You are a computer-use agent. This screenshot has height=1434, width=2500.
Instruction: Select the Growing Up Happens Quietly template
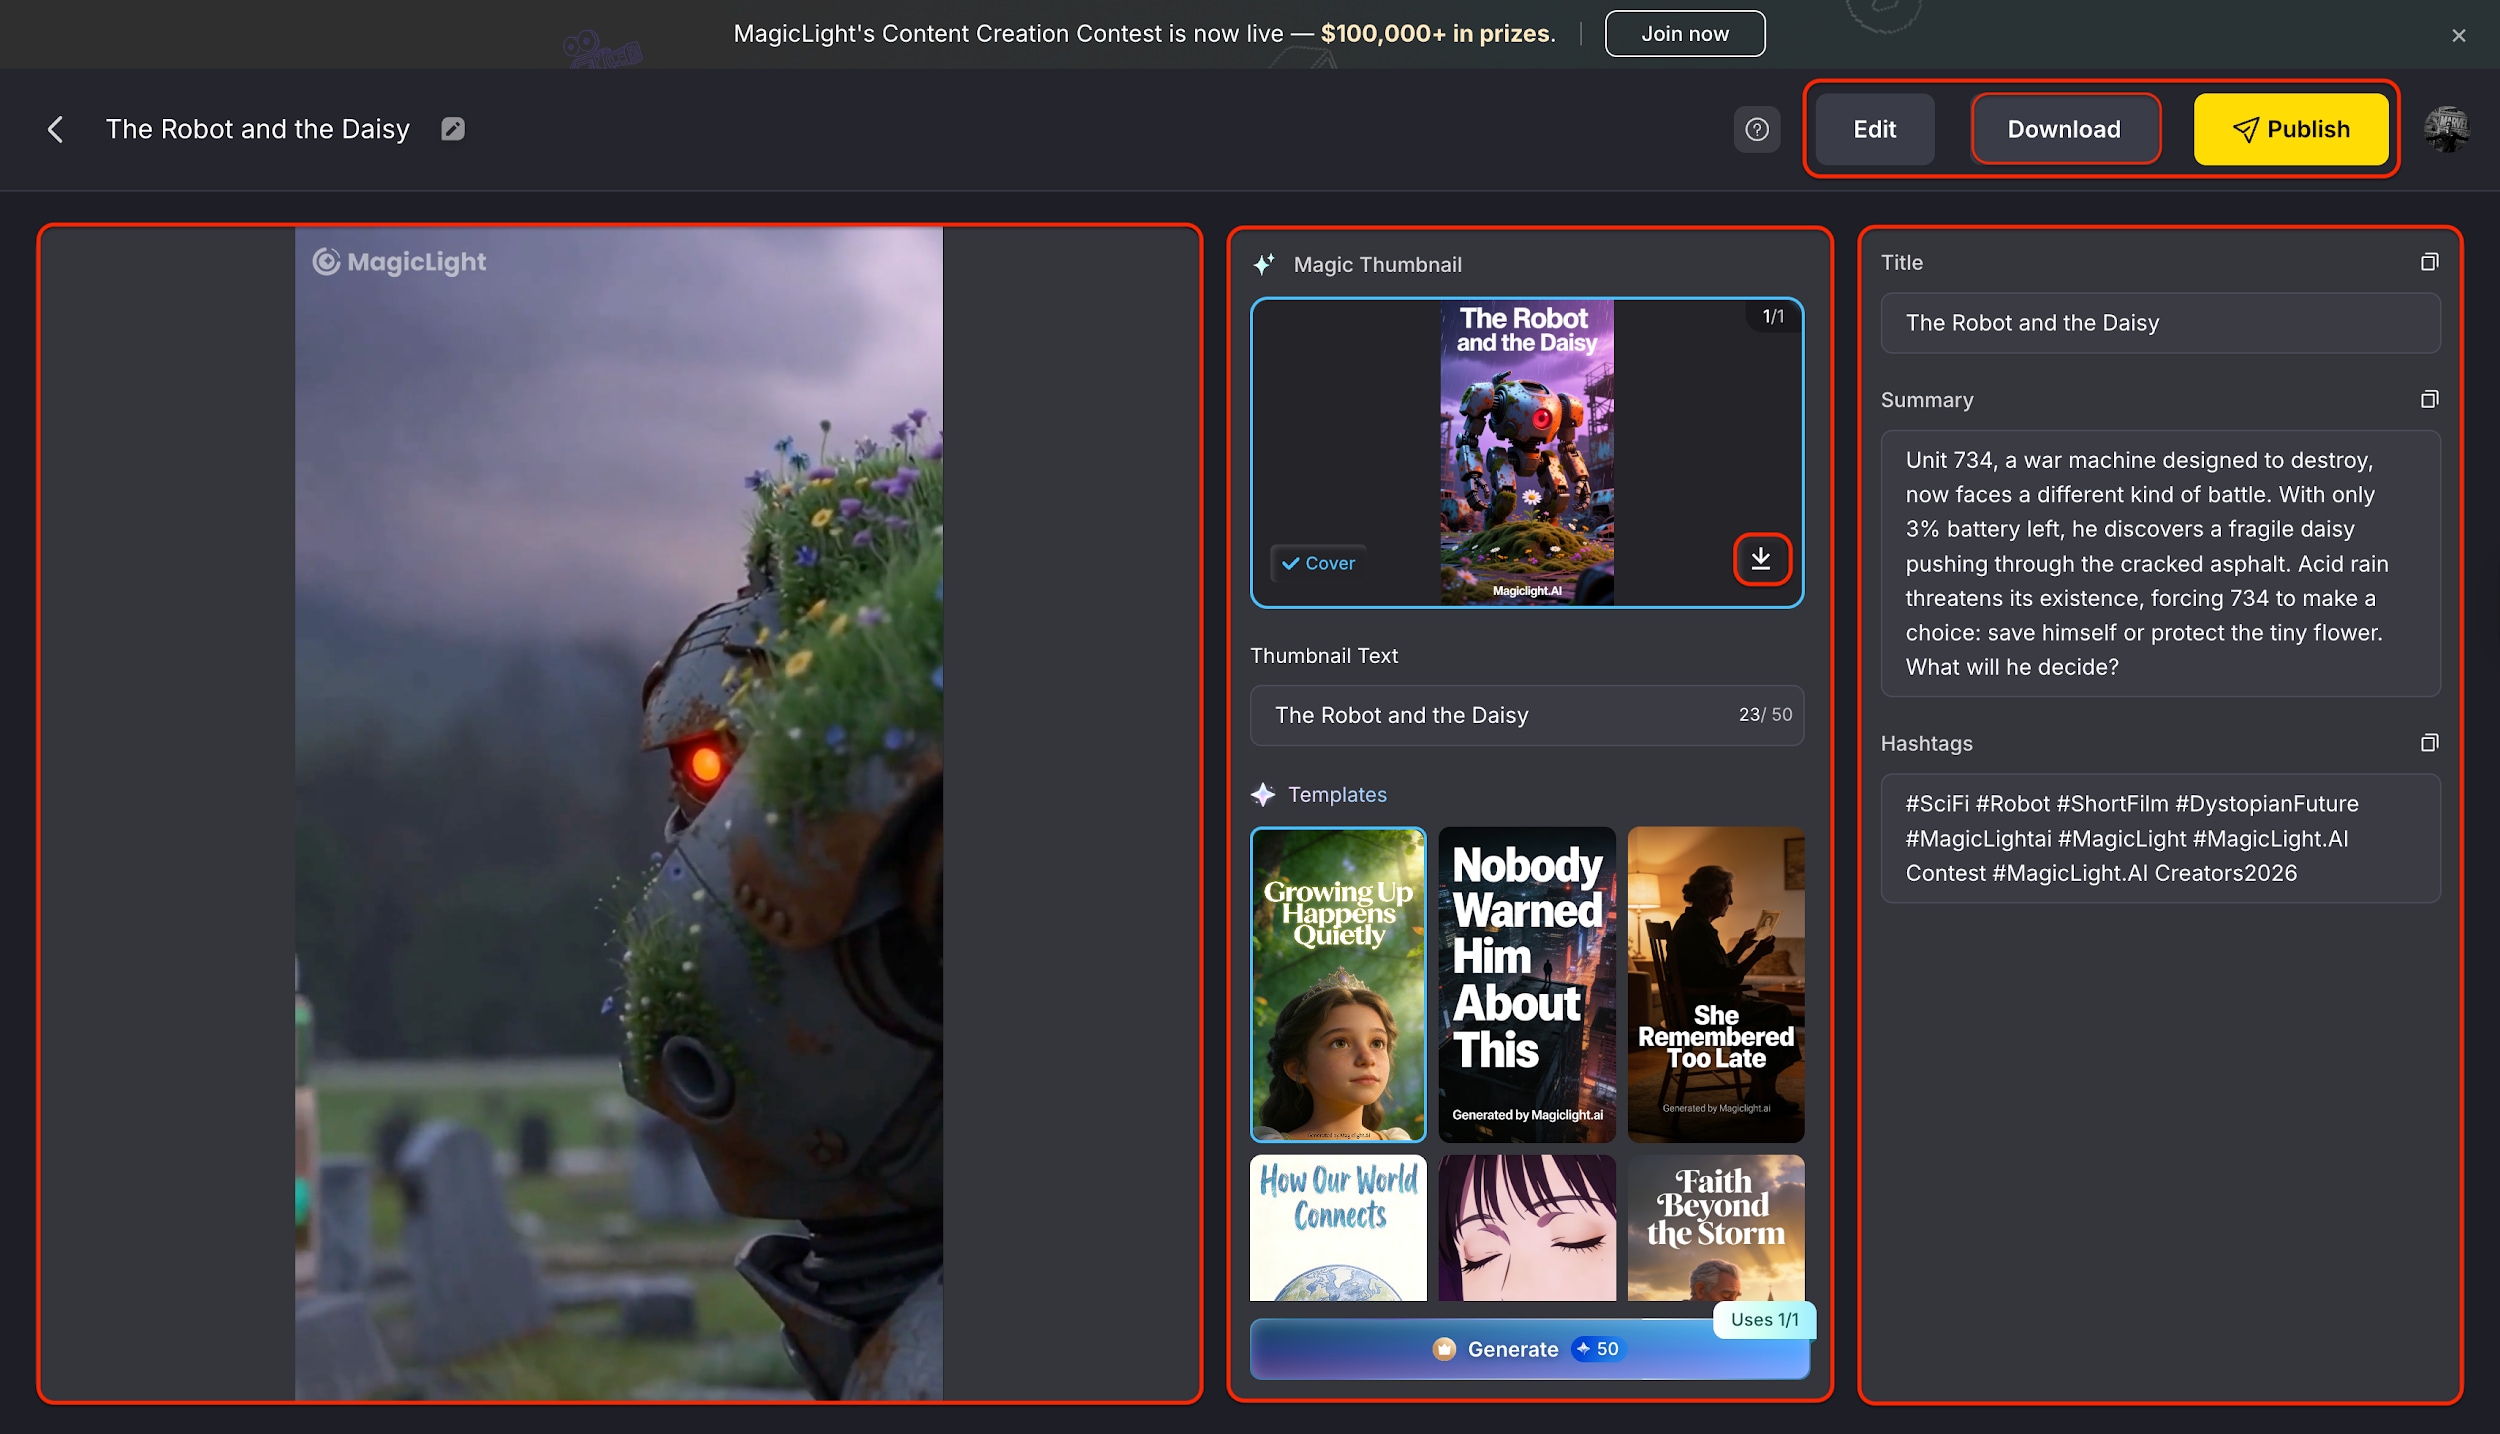pos(1338,984)
